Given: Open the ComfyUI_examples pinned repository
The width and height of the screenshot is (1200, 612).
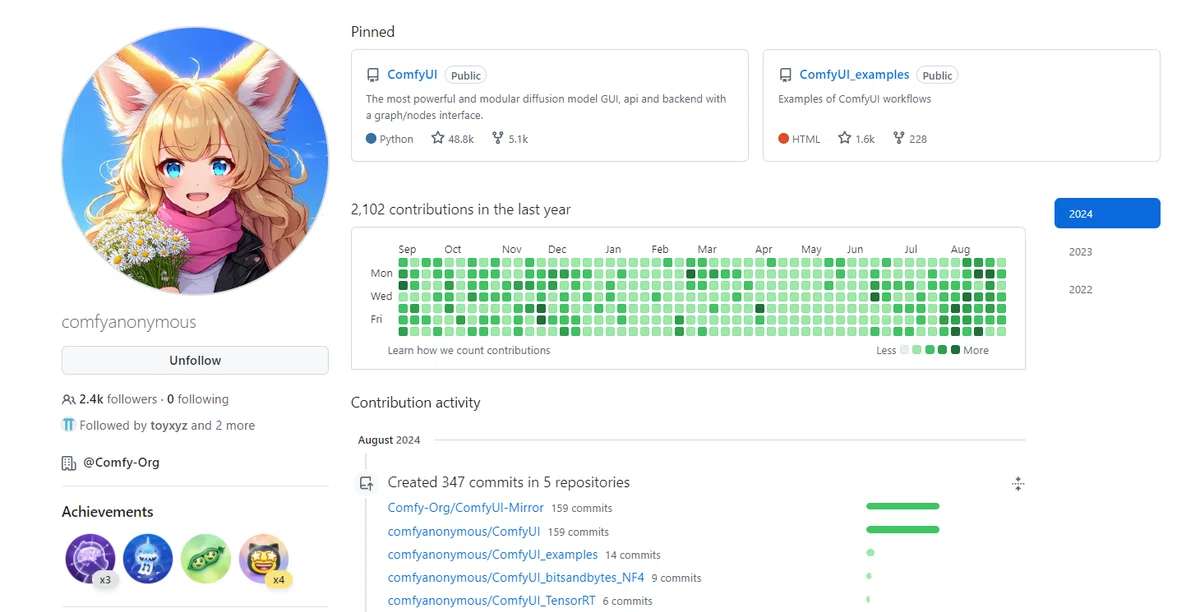Looking at the screenshot, I should [854, 75].
